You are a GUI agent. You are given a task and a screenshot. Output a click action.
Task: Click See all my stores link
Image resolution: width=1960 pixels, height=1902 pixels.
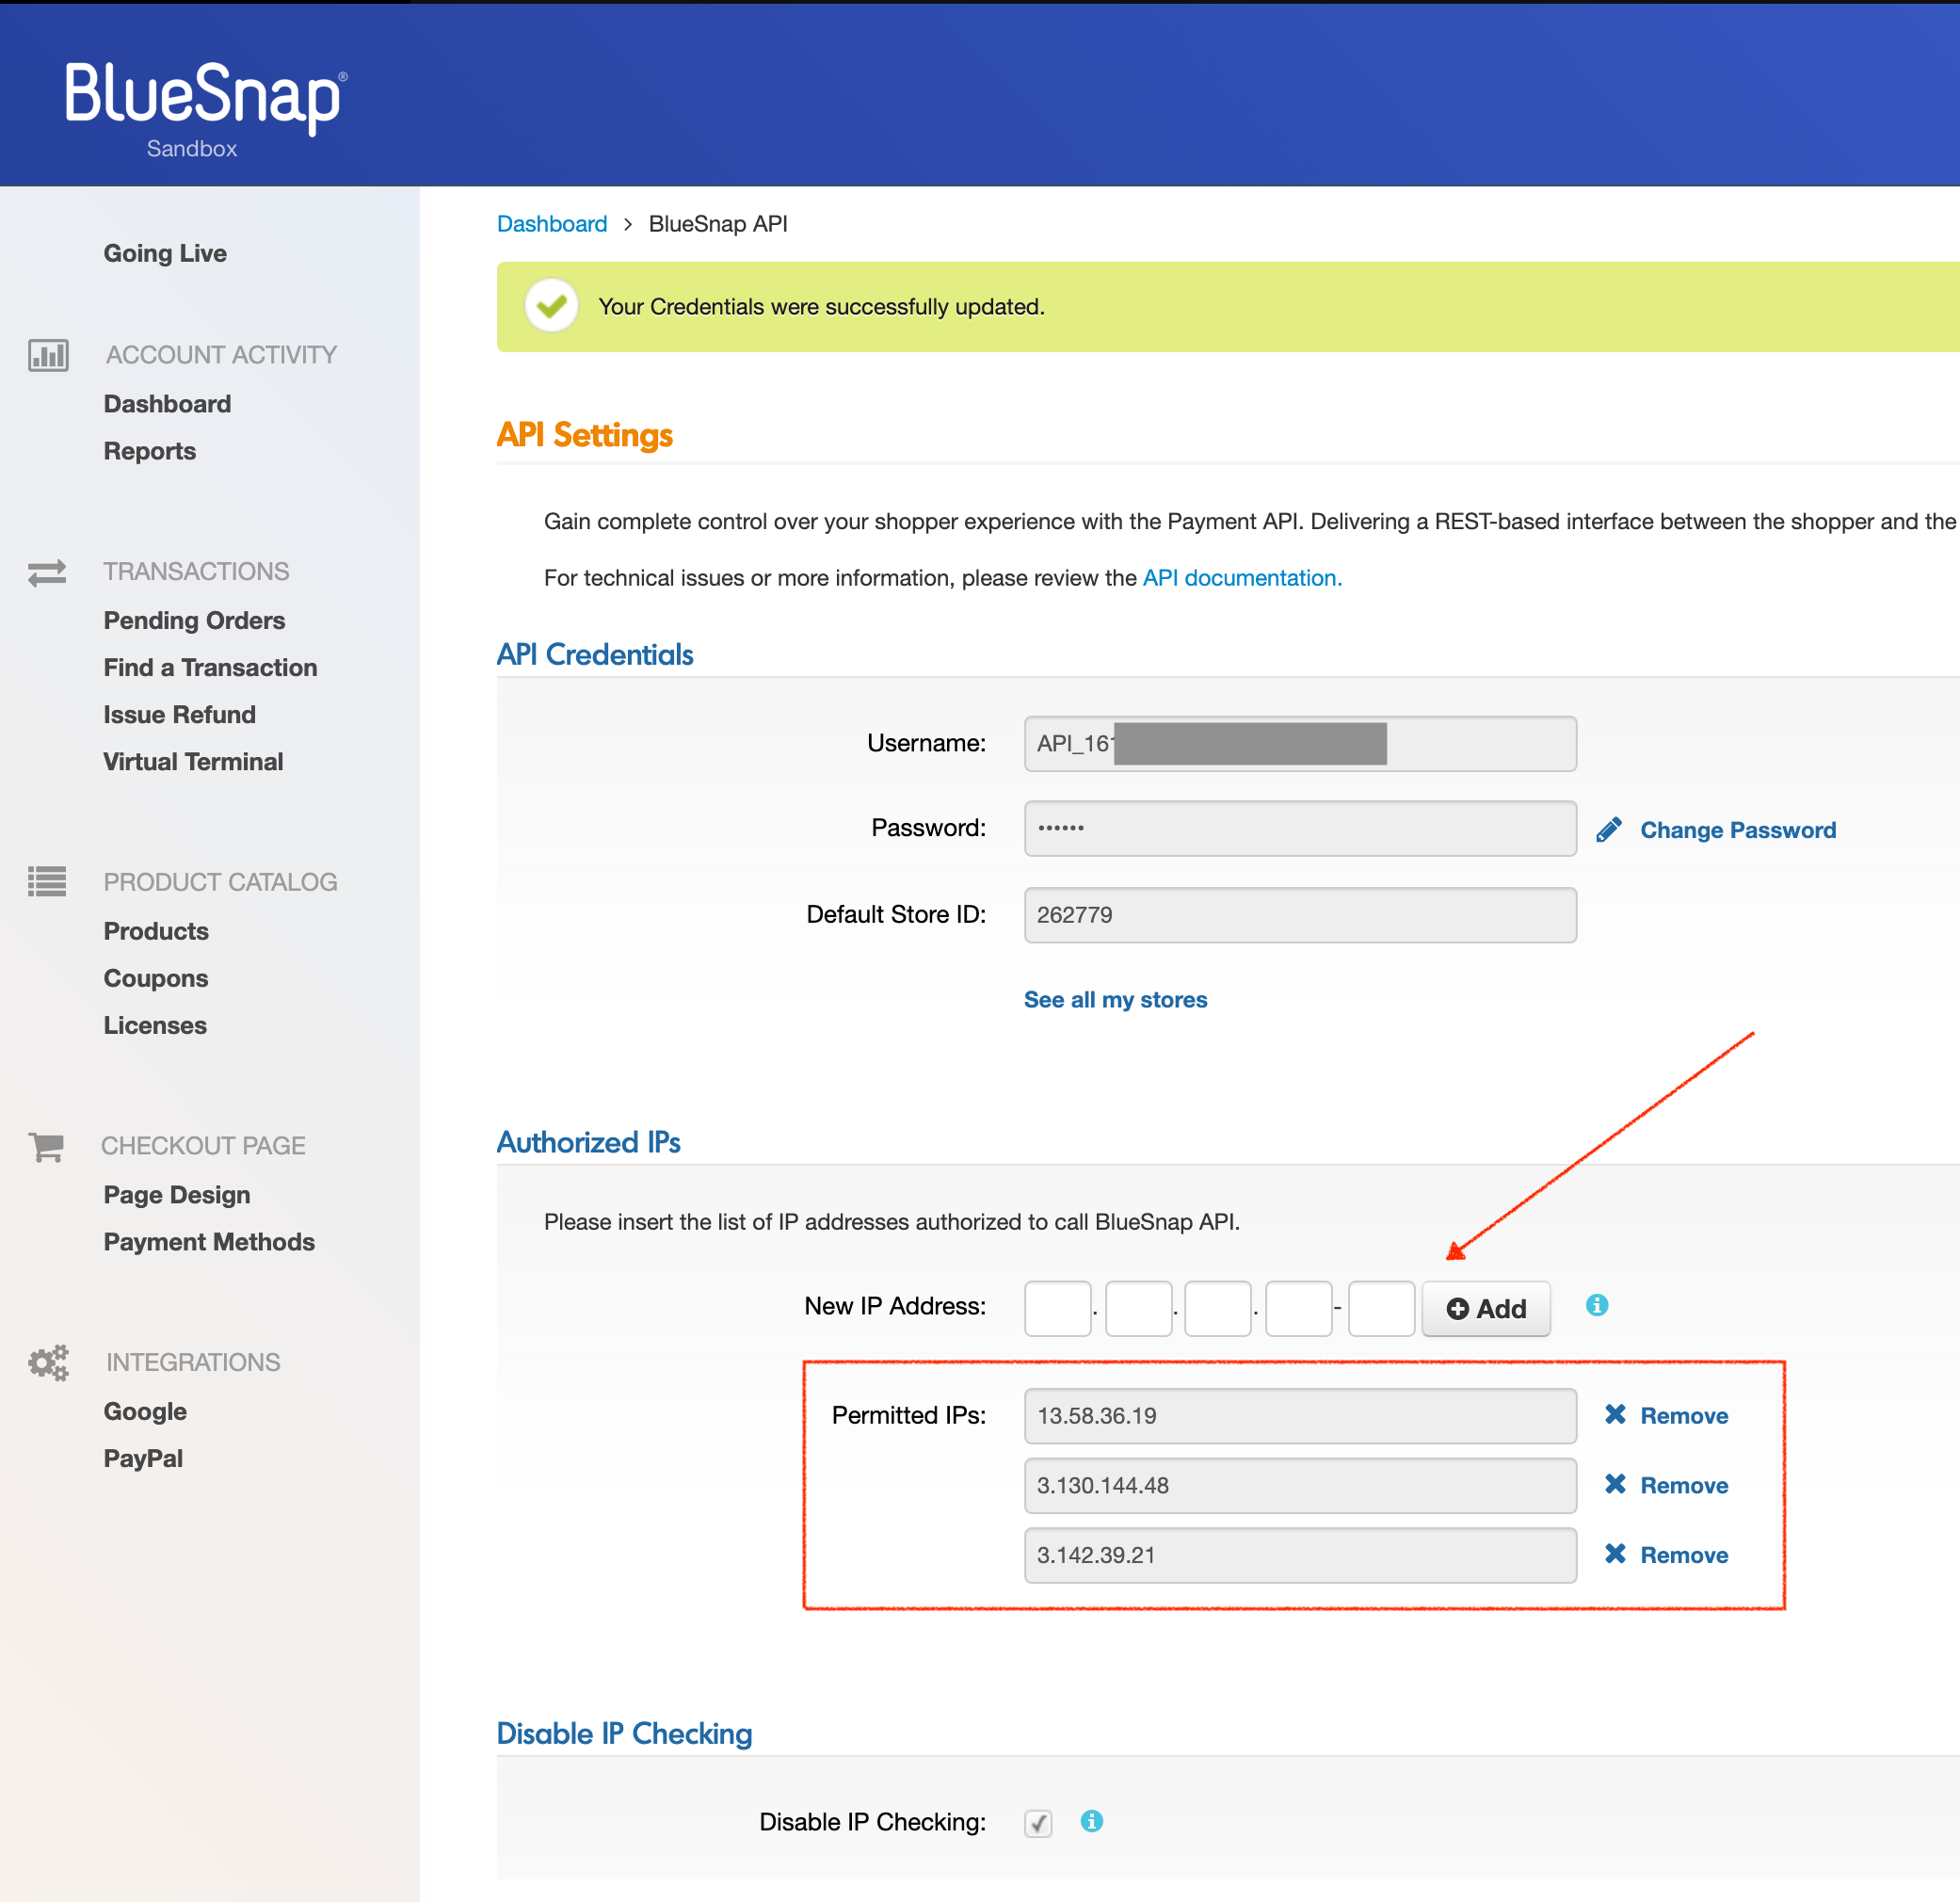[x=1115, y=1000]
